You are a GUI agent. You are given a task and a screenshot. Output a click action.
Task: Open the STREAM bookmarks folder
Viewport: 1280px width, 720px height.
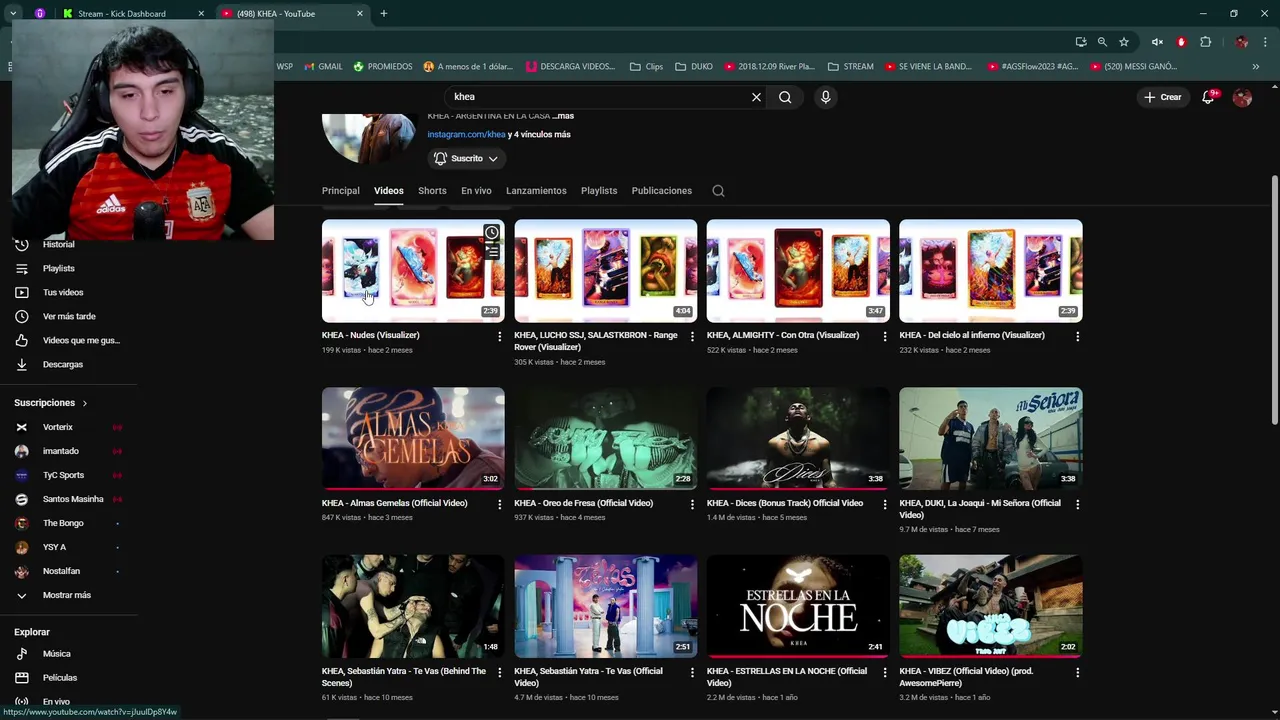pyautogui.click(x=850, y=67)
